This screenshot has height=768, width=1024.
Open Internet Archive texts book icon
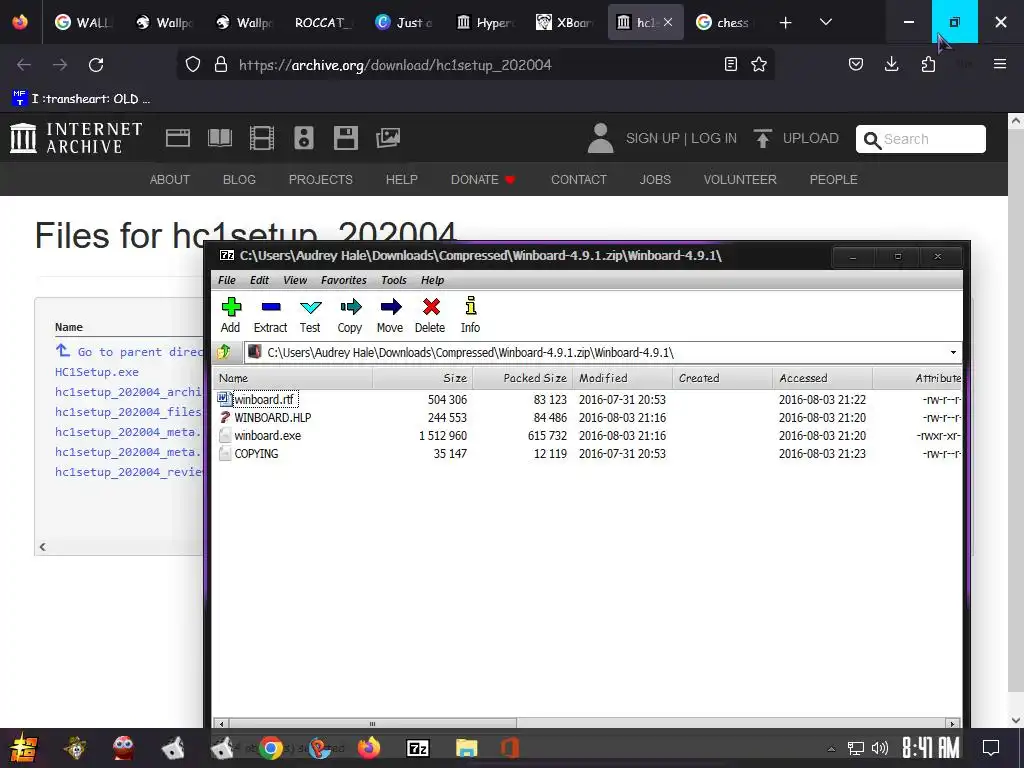click(x=219, y=138)
